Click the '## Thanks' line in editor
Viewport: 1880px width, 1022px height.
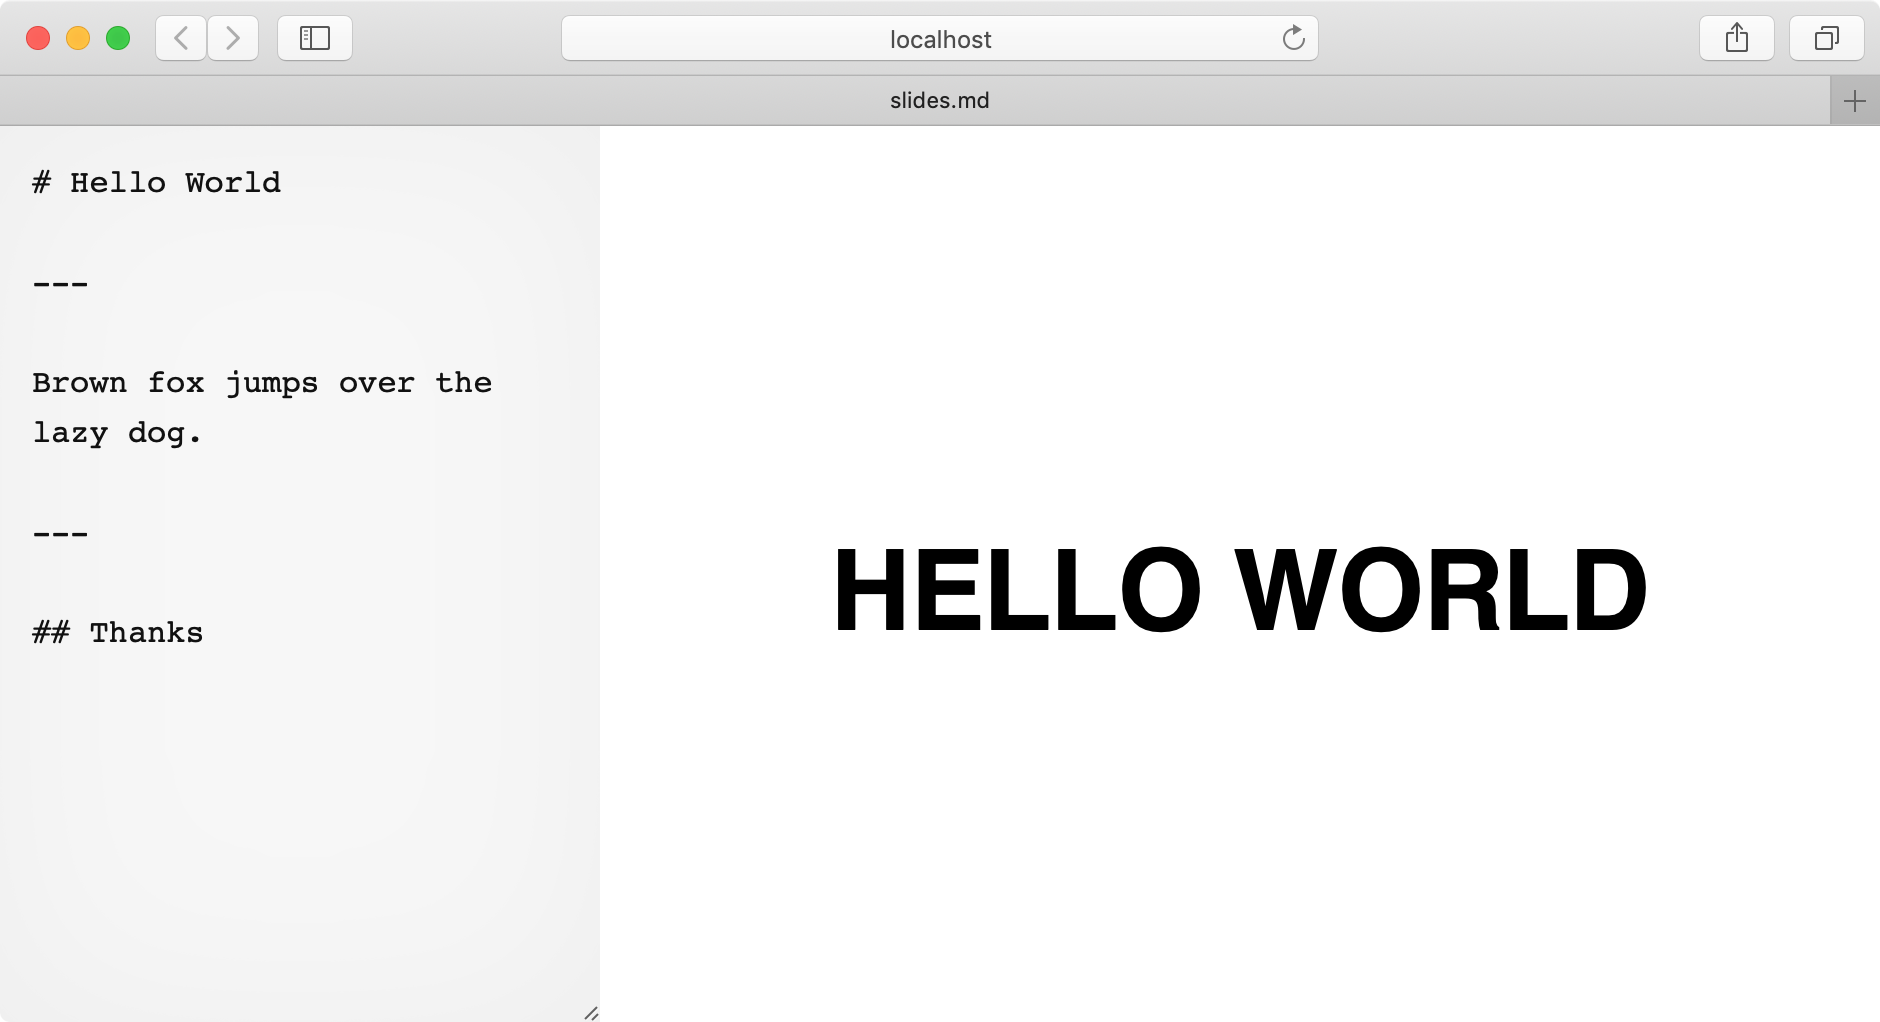point(118,633)
